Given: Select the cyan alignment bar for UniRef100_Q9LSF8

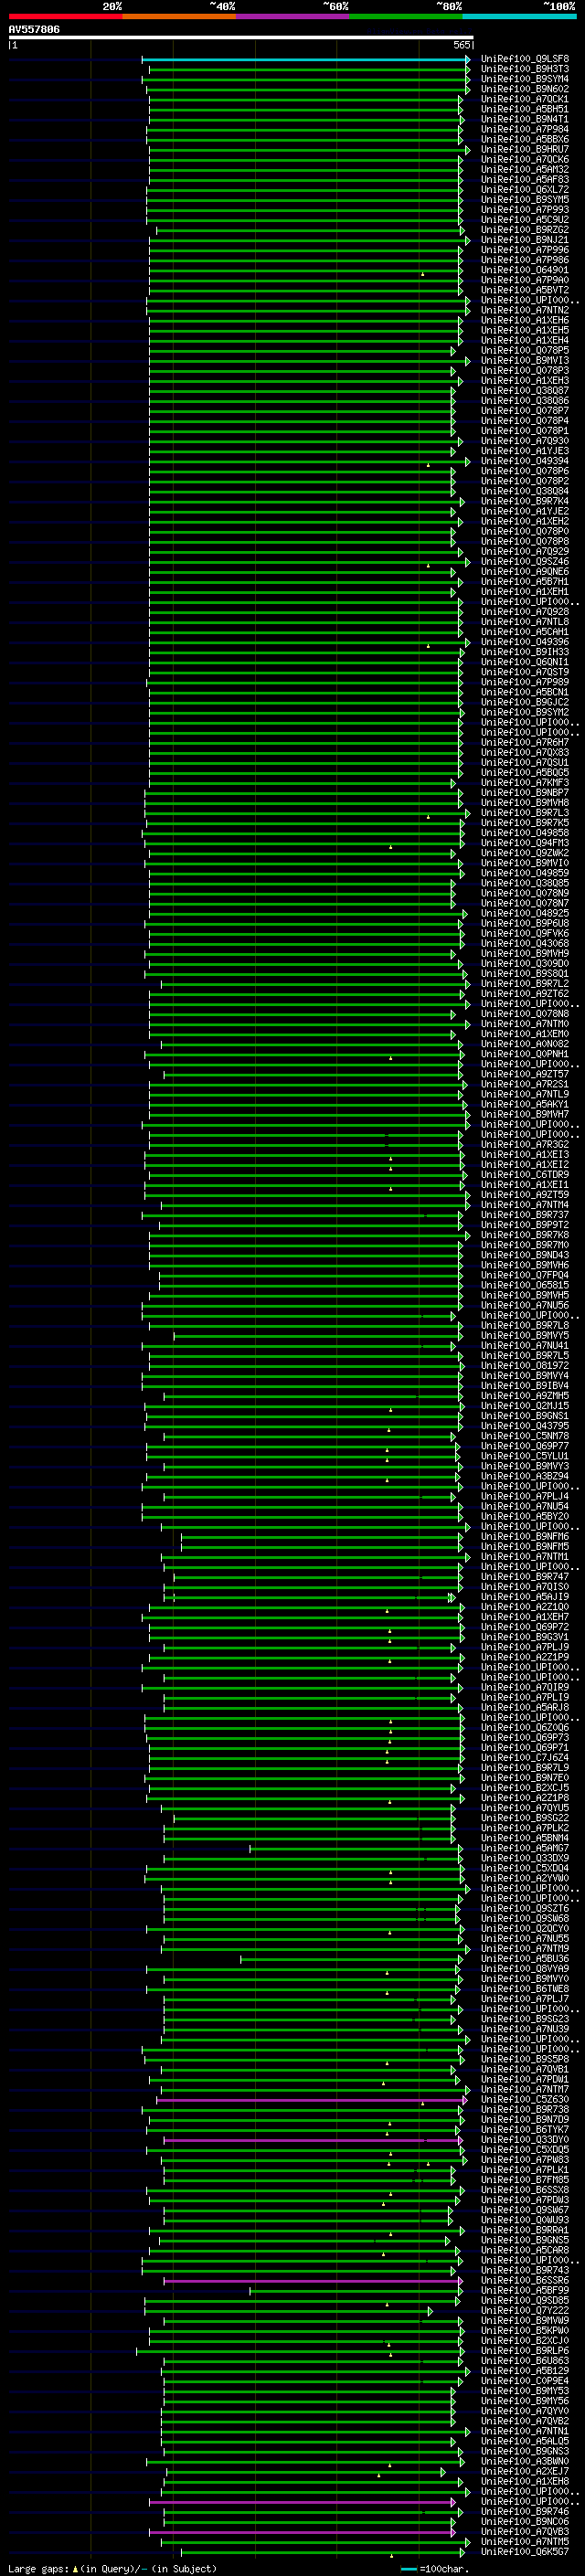Looking at the screenshot, I should coord(306,59).
